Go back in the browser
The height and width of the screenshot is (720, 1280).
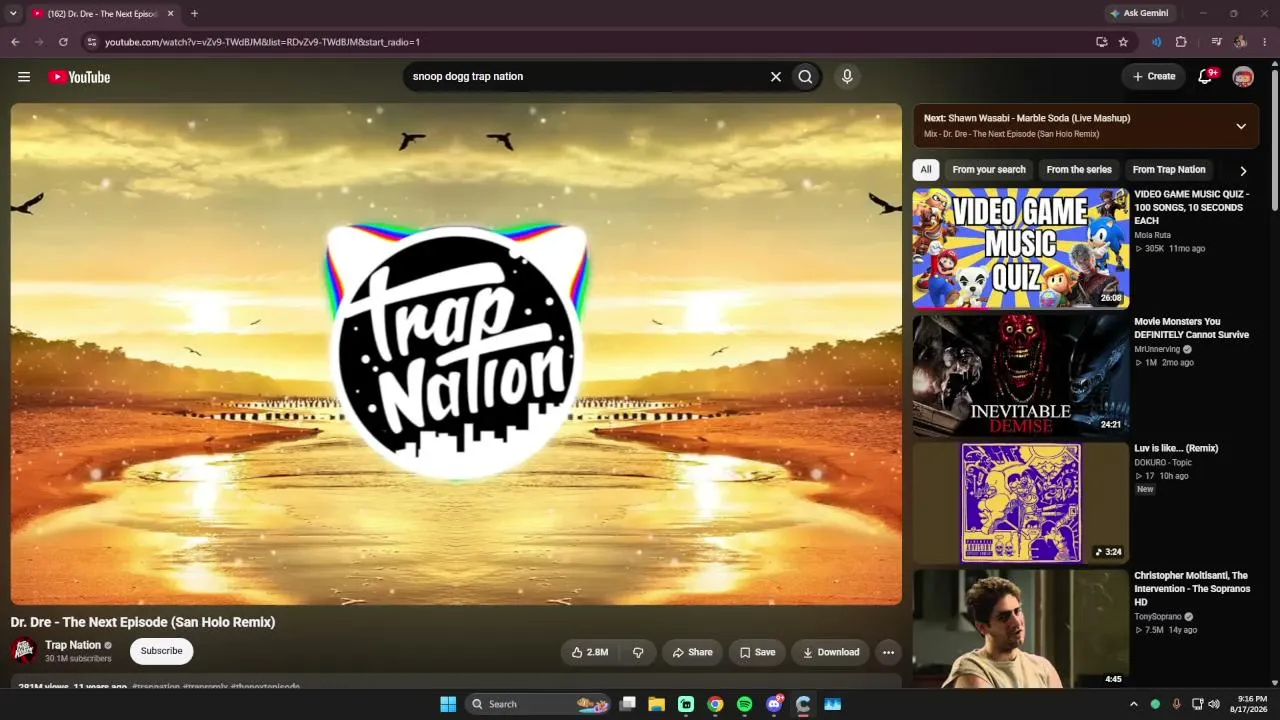click(15, 42)
